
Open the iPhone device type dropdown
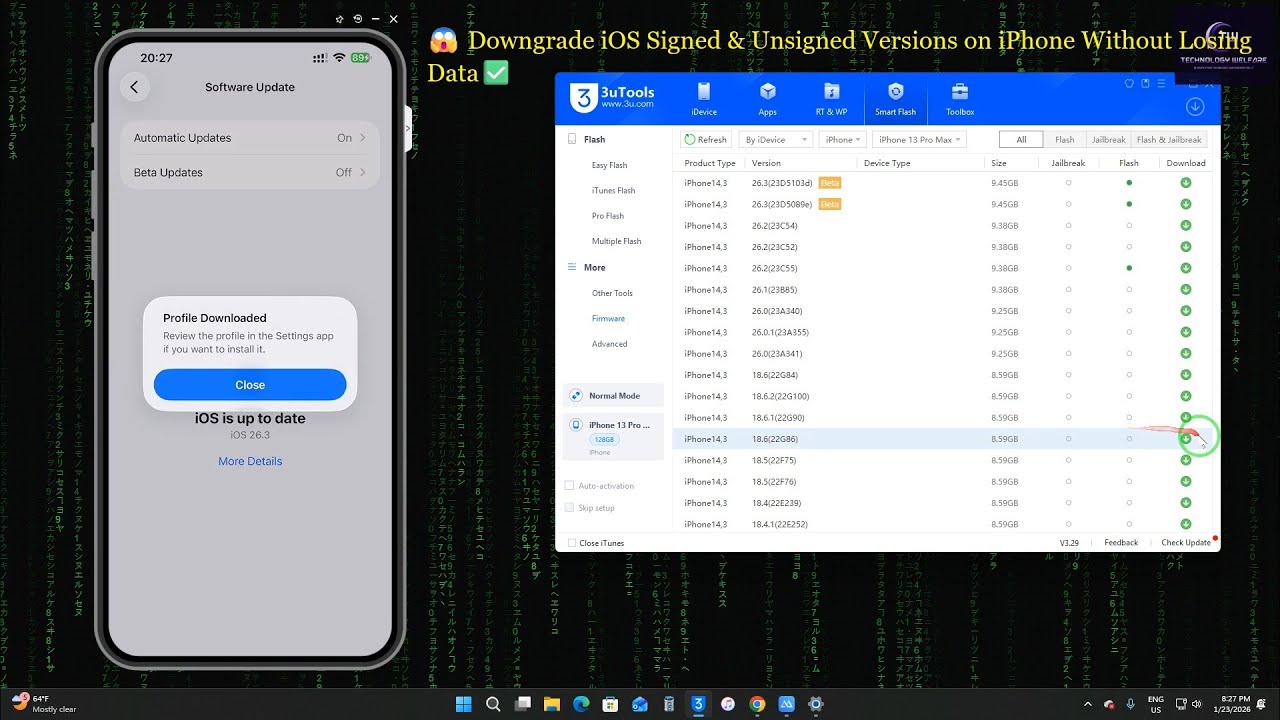[842, 140]
